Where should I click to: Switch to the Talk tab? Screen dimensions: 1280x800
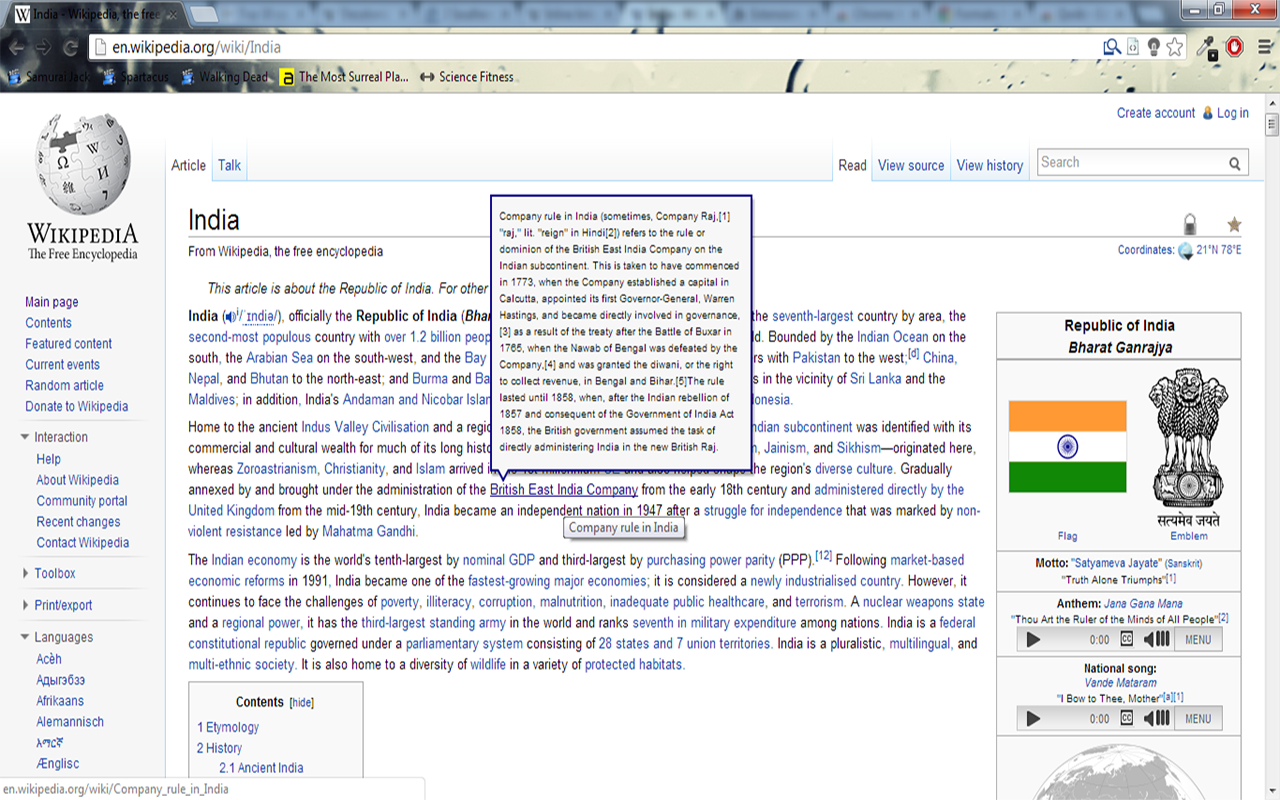229,165
